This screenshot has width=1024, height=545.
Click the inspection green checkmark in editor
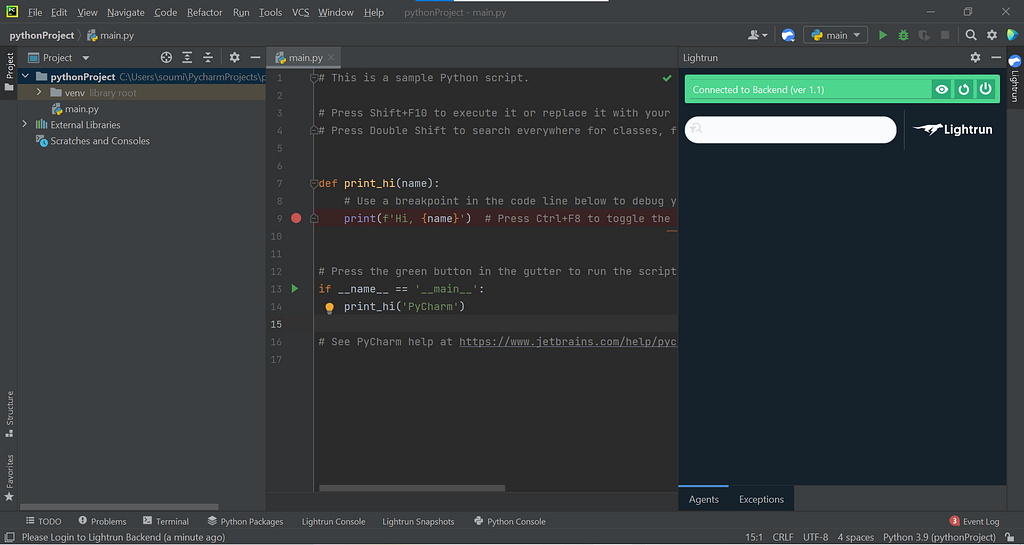(x=667, y=78)
